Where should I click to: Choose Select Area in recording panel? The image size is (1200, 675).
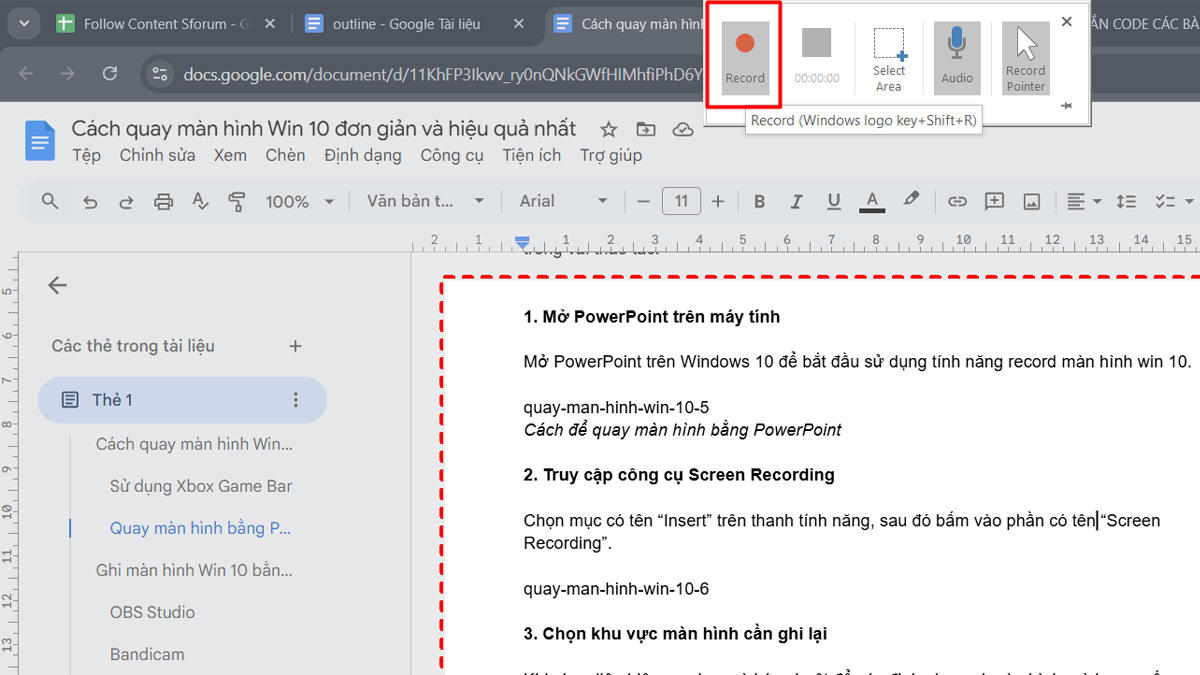888,58
